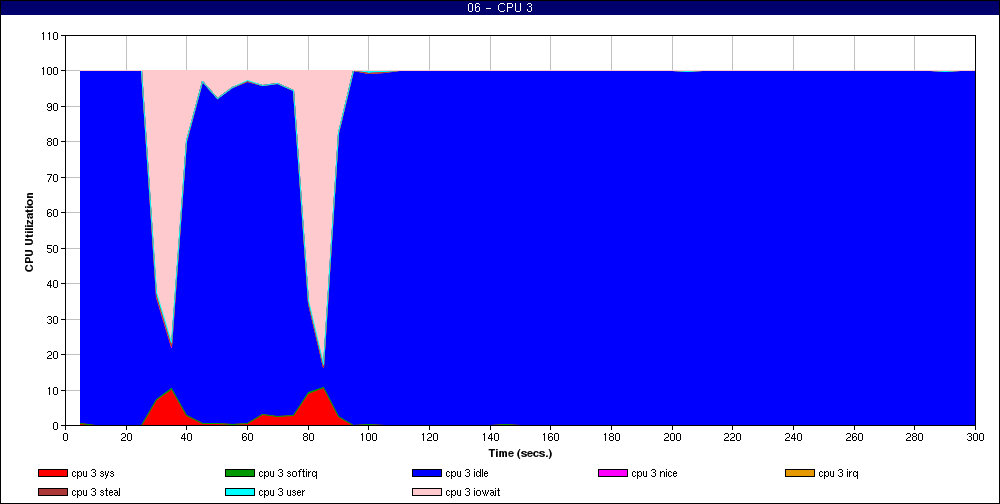Viewport: 1000px width, 504px height.
Task: Click the red cpu 3 sys swatch
Action: [52, 473]
